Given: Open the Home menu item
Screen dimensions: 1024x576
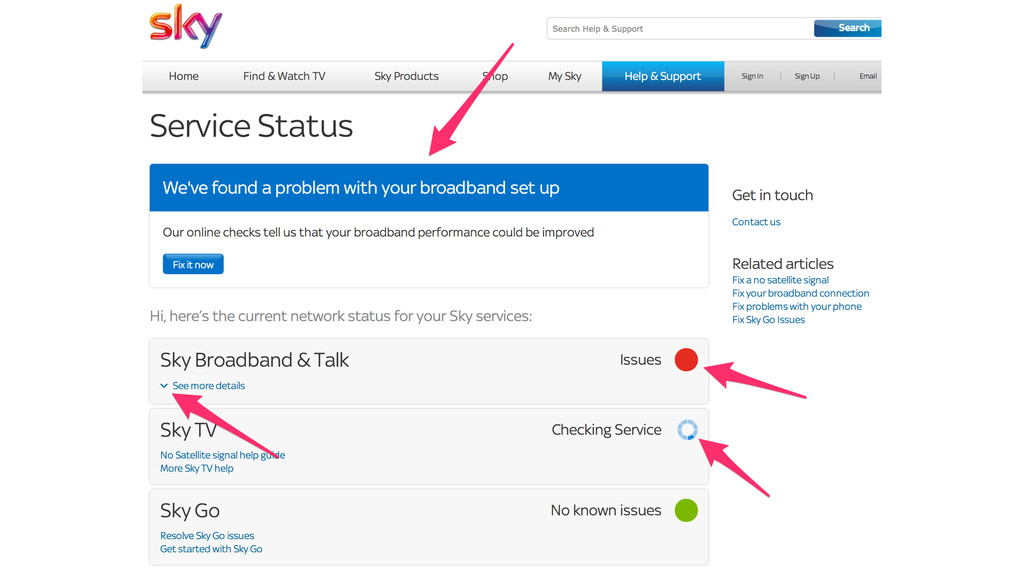Looking at the screenshot, I should (184, 76).
